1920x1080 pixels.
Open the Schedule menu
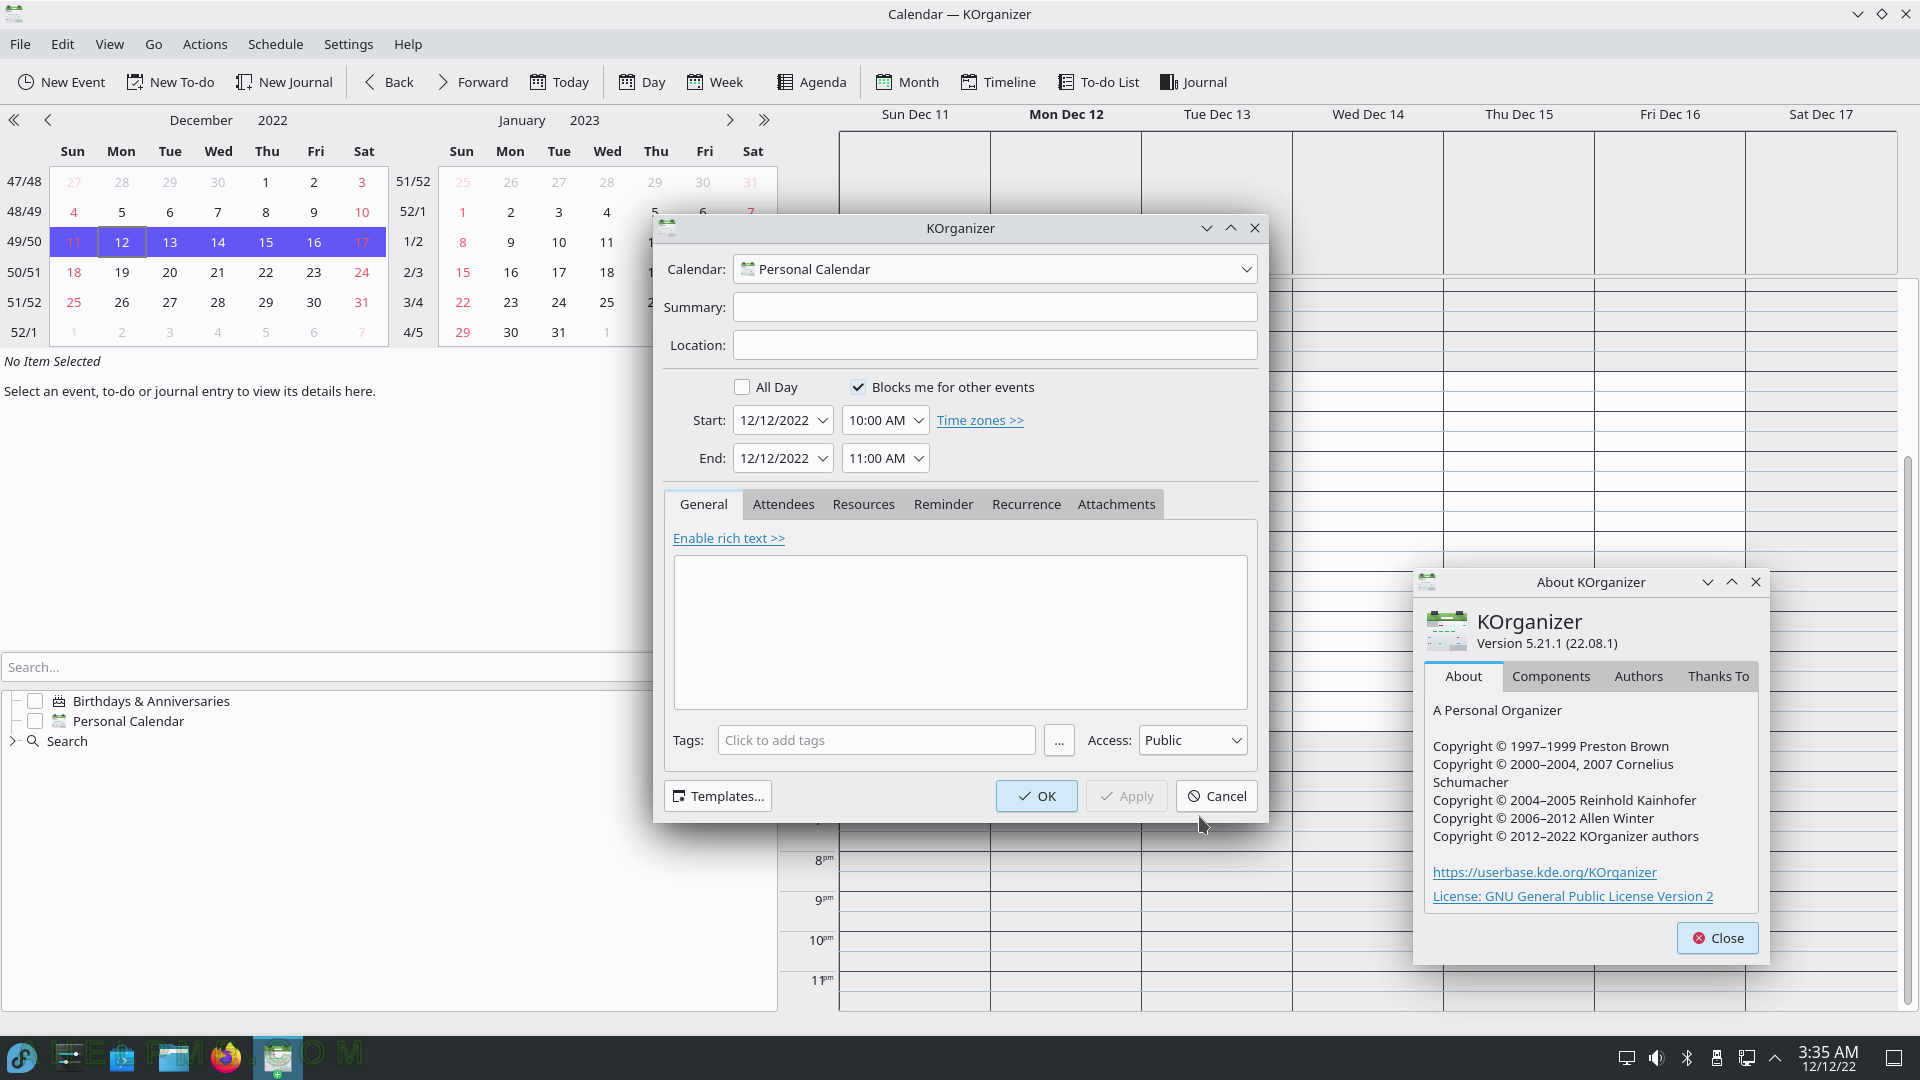point(275,44)
